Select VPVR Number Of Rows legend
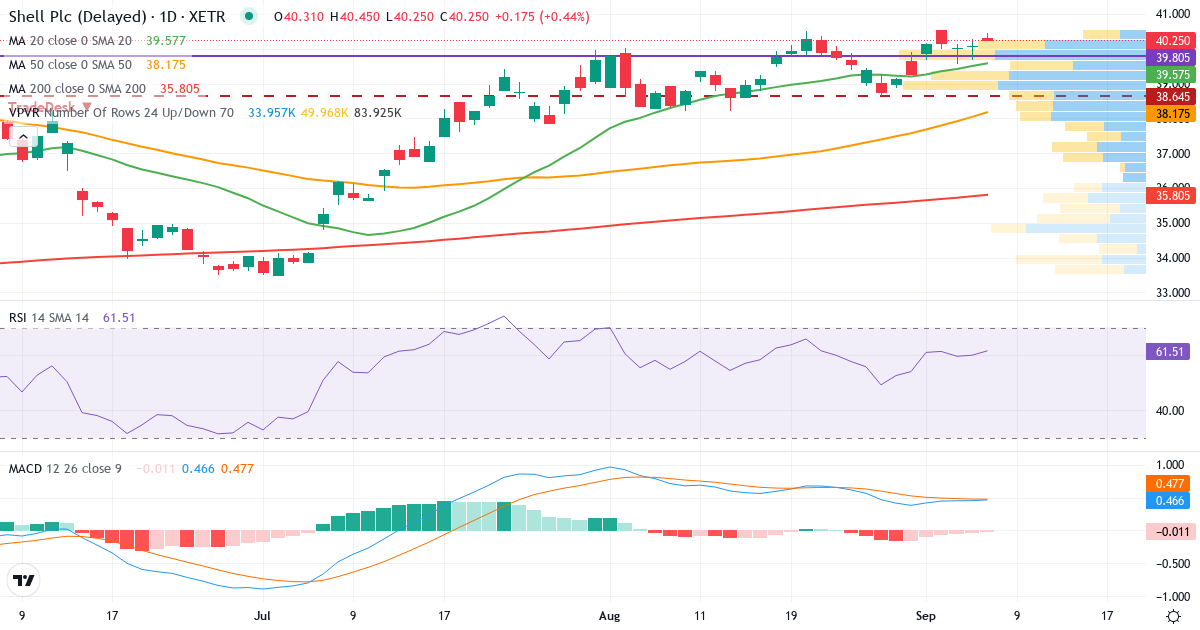Viewport: 1200px width, 630px height. 121,113
